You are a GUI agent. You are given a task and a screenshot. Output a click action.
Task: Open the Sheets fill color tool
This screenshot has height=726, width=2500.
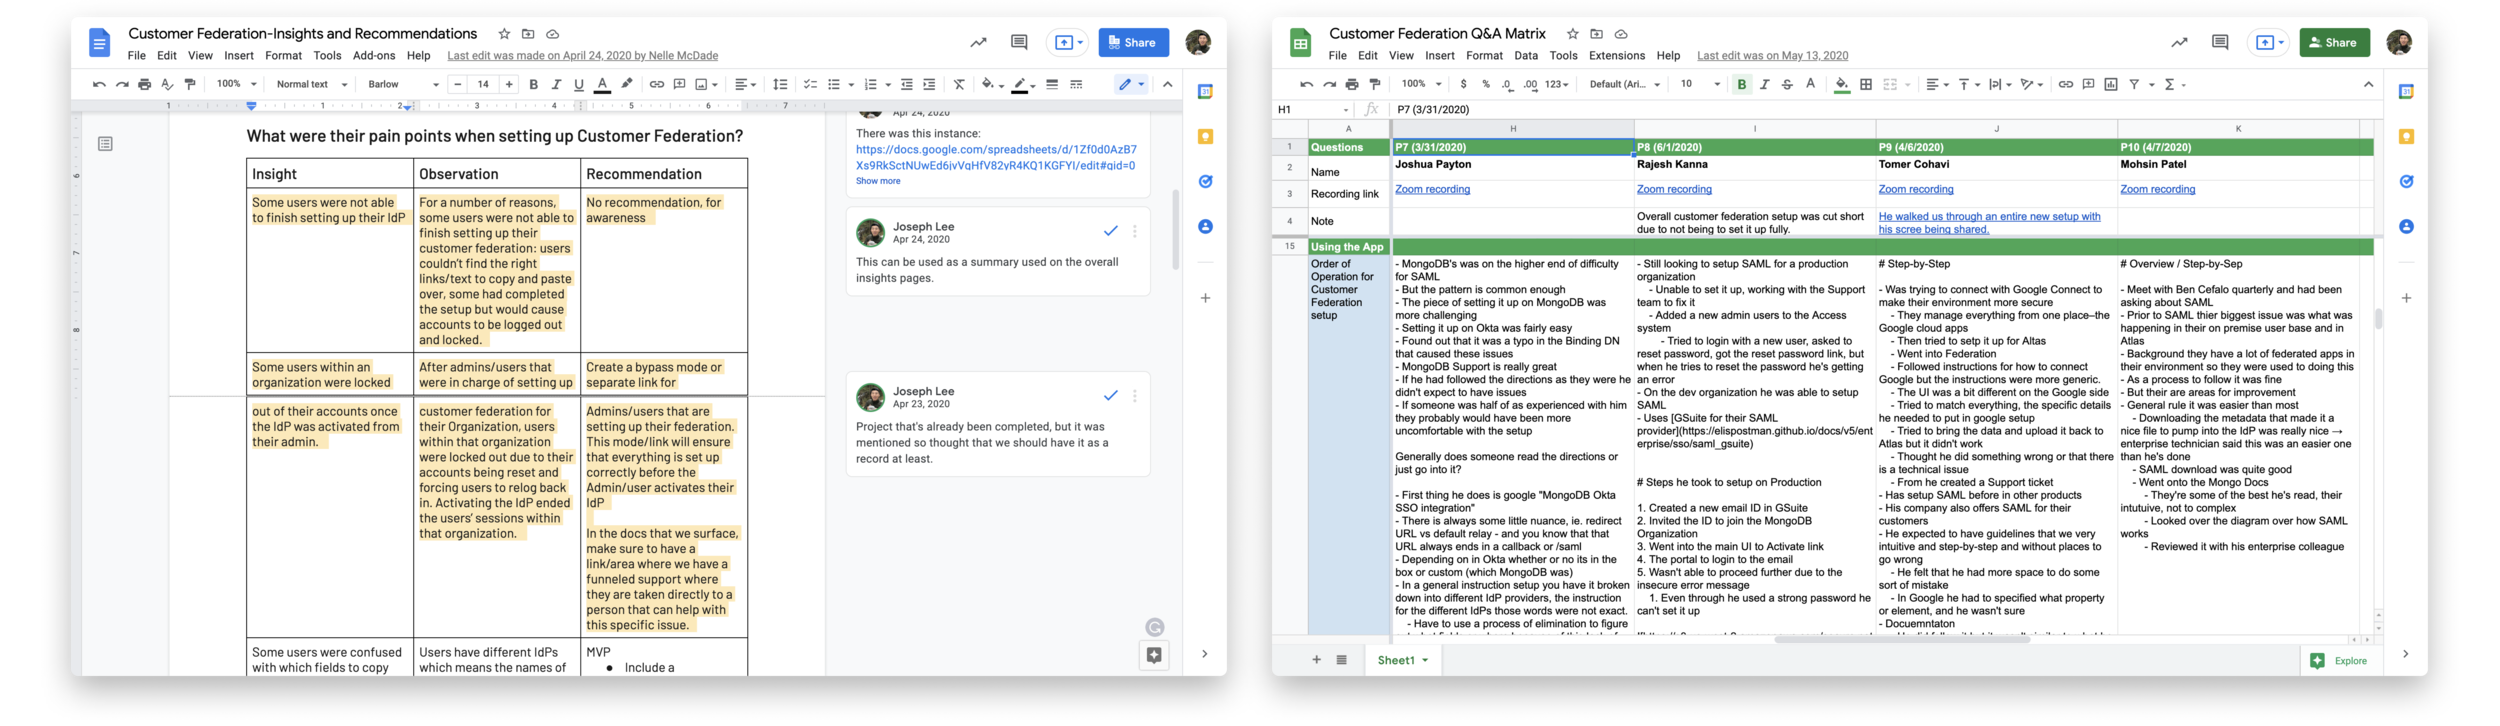click(x=1841, y=84)
